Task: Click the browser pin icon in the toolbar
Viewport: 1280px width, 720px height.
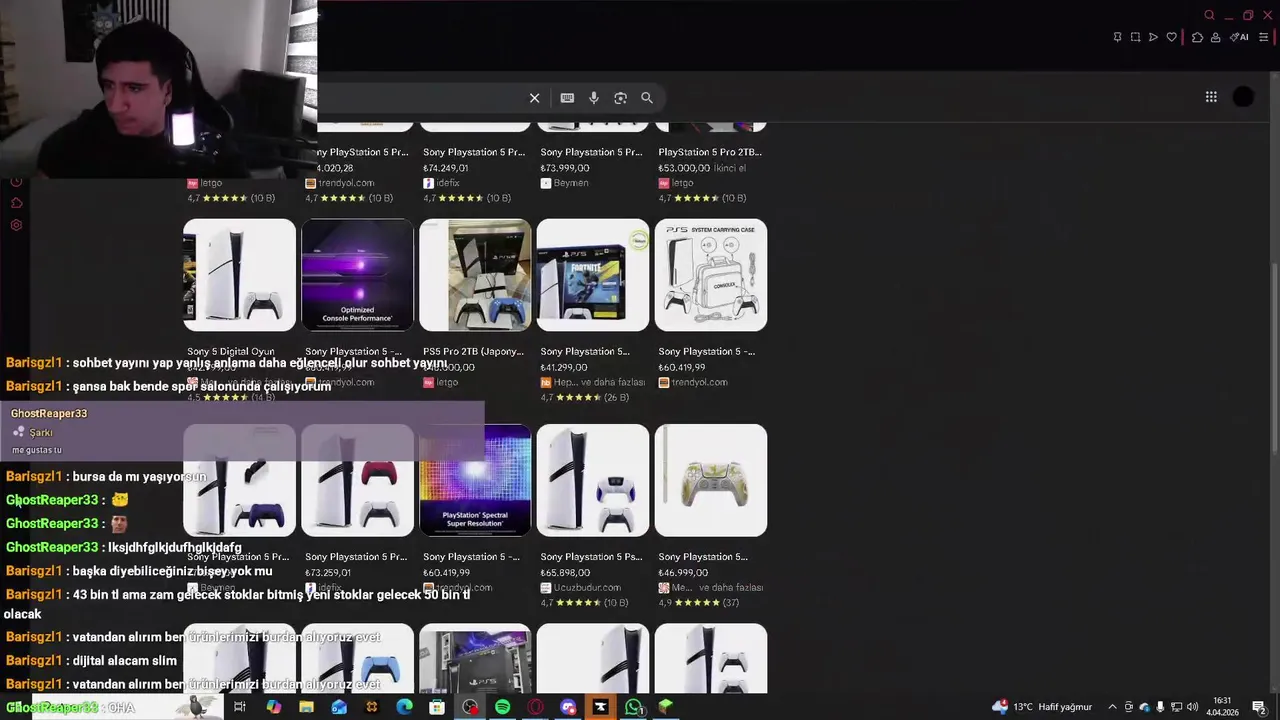Action: pos(1117,37)
